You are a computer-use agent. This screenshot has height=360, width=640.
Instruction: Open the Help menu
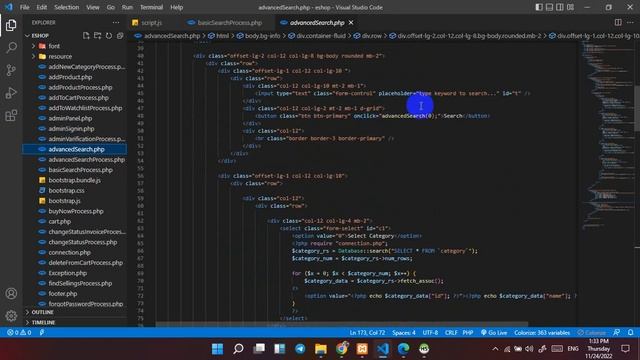(x=176, y=7)
